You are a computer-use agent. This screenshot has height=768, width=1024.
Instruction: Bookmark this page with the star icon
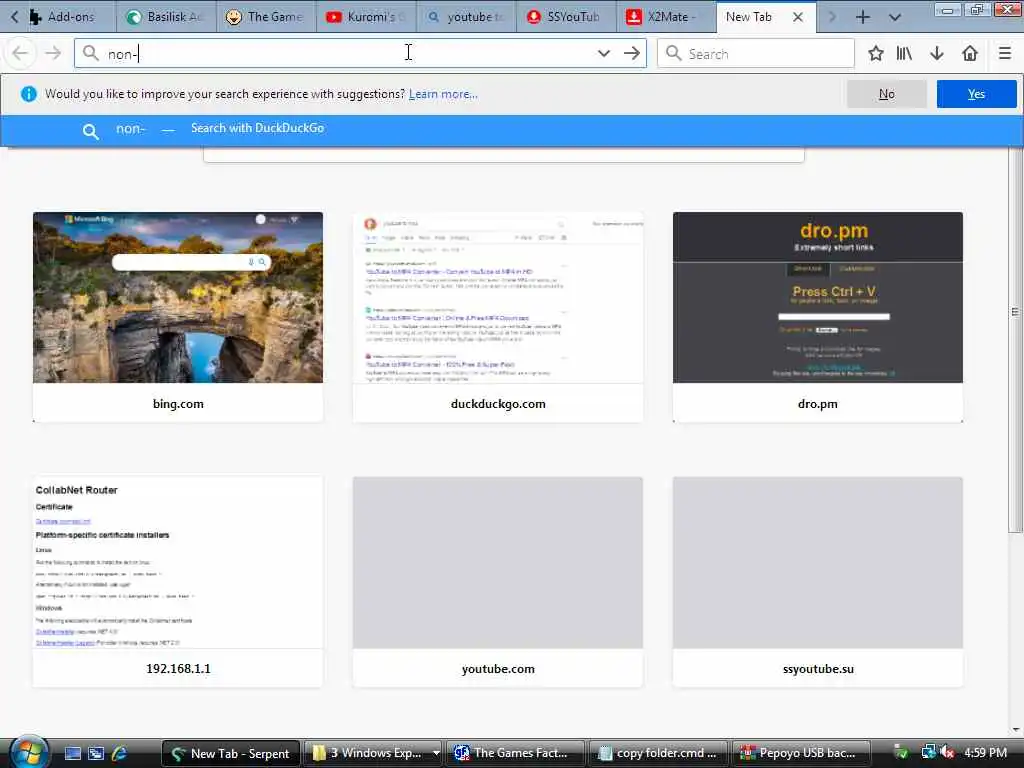coord(876,54)
